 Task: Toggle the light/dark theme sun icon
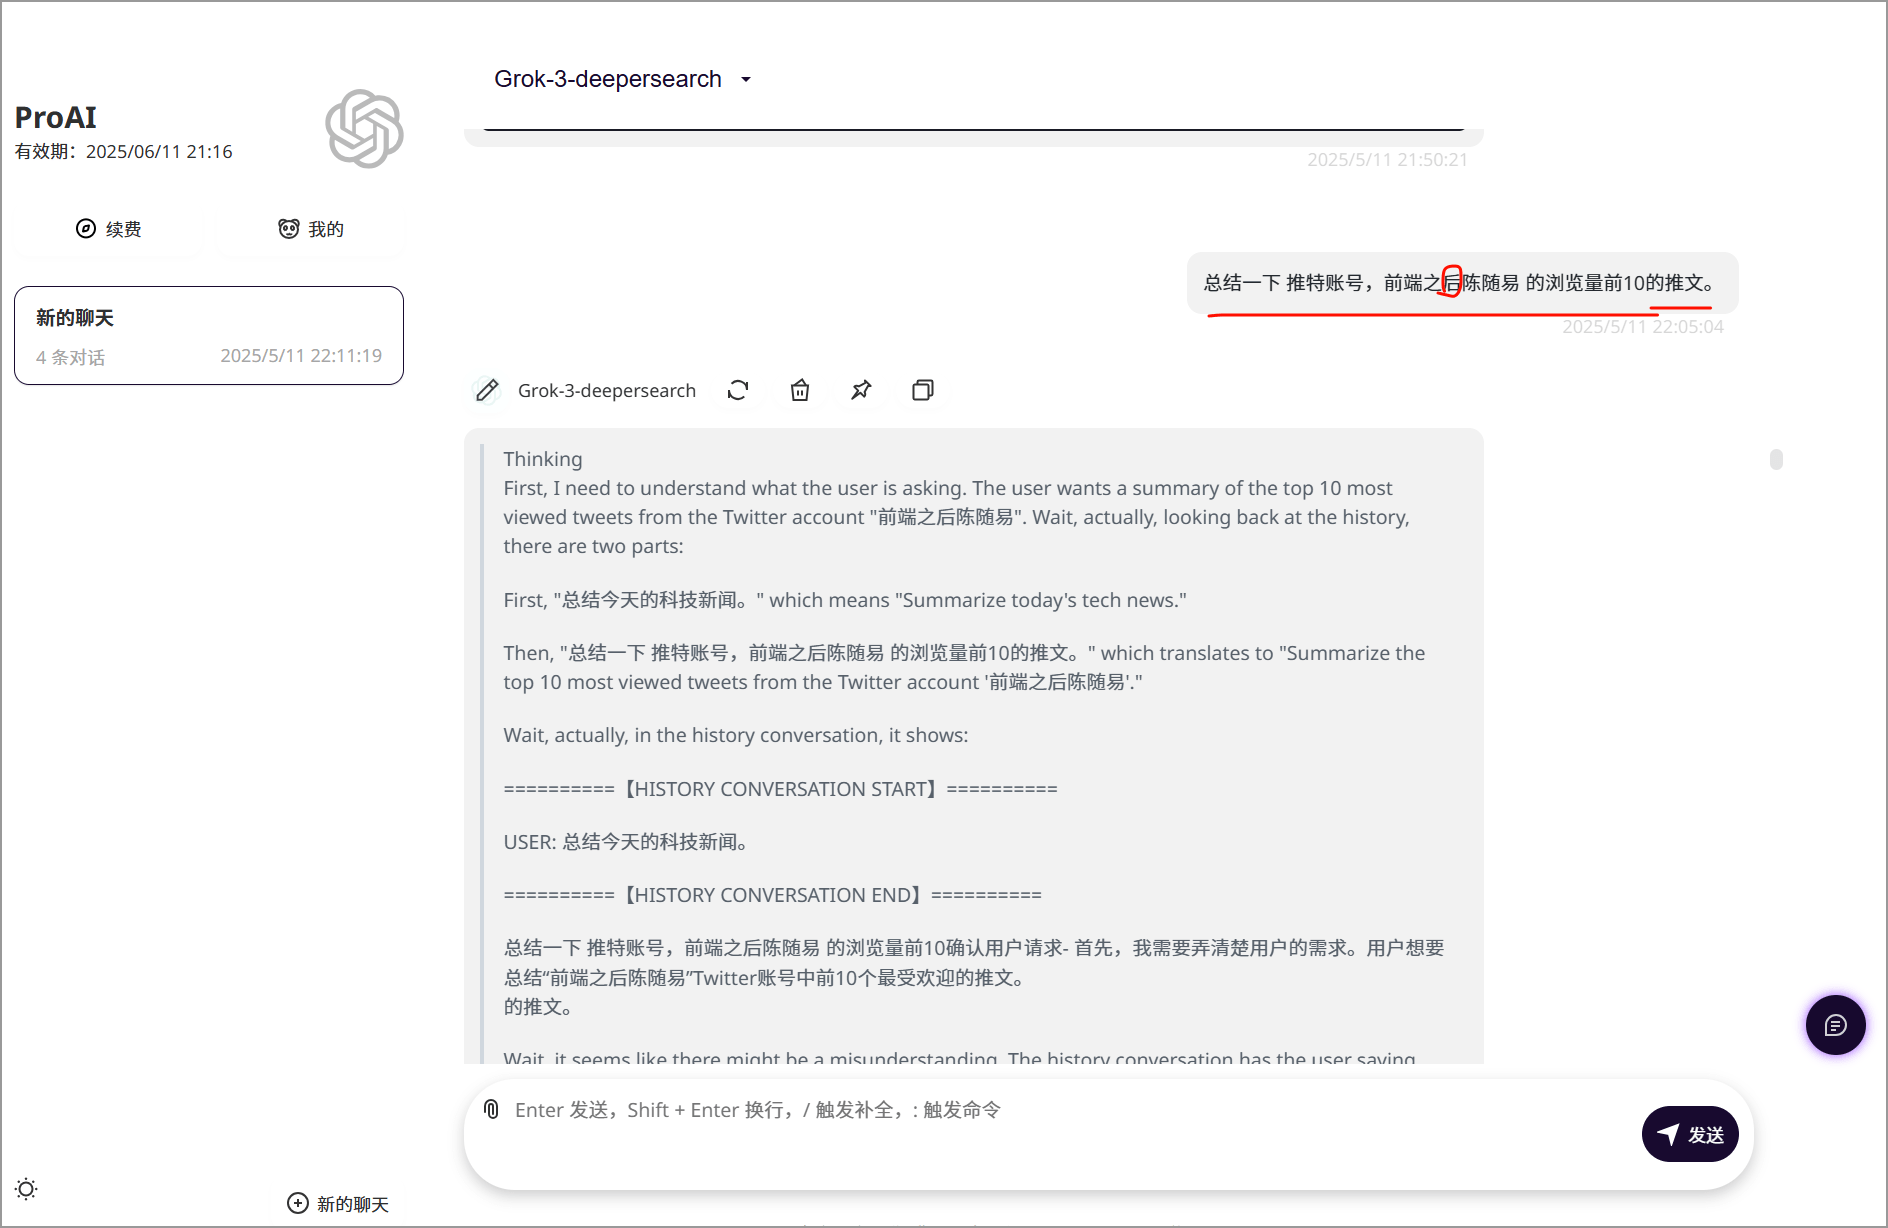26,1189
